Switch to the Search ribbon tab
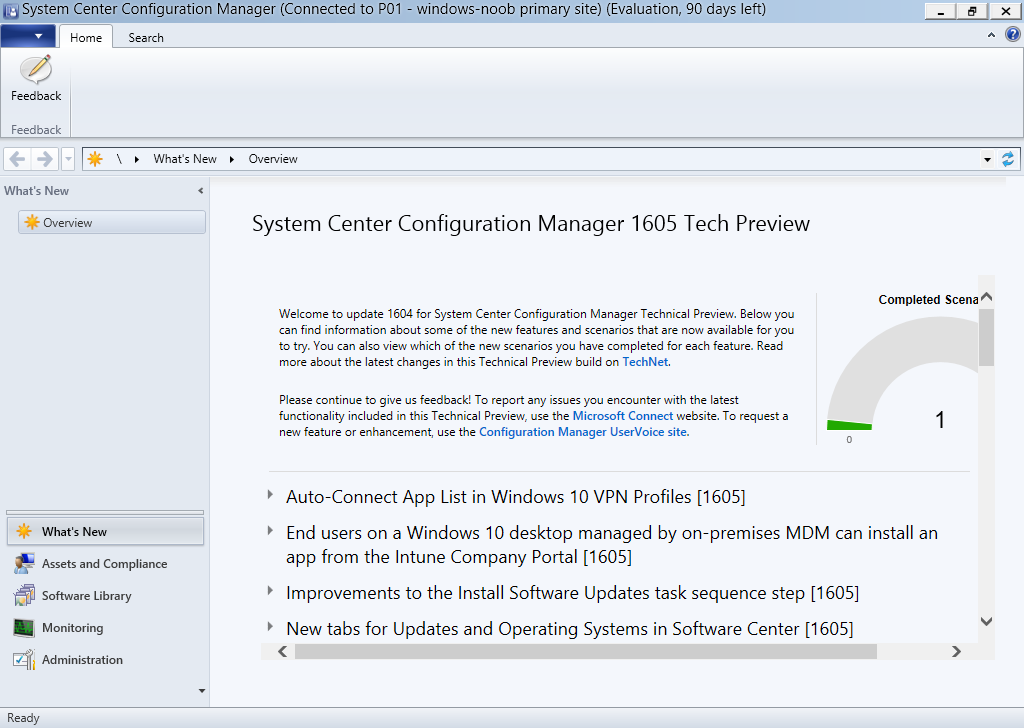 click(146, 37)
